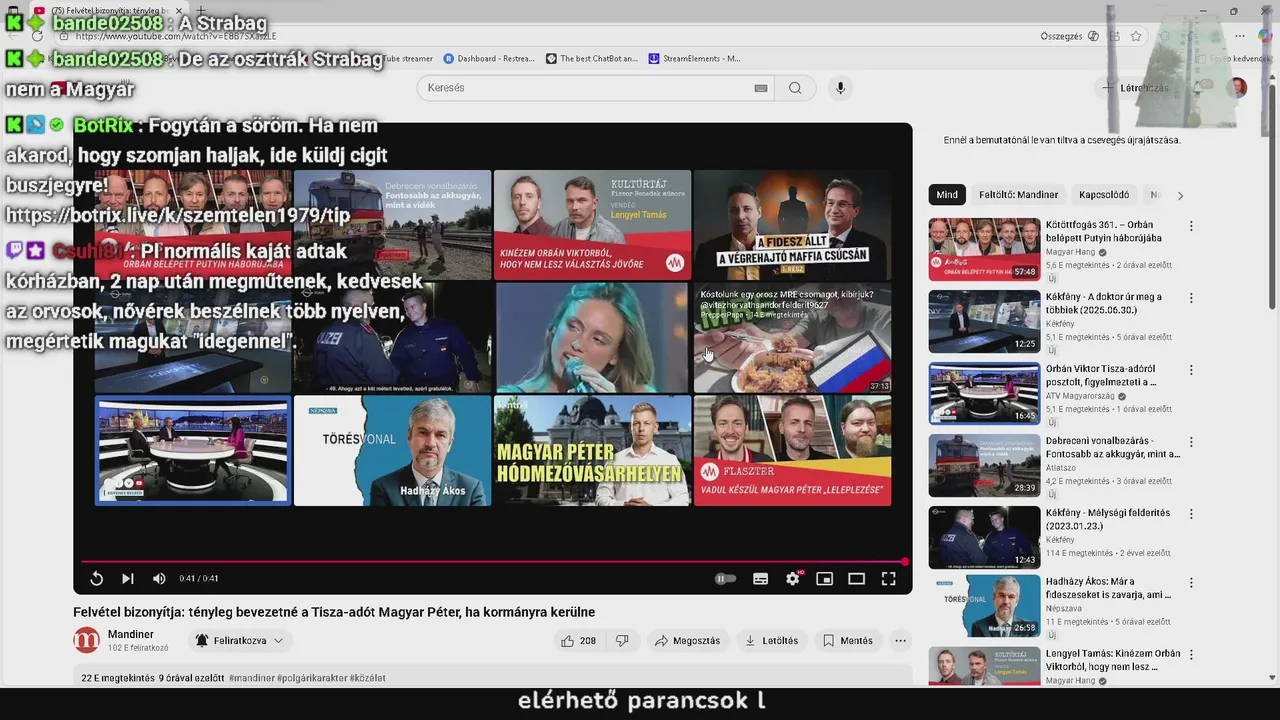The image size is (1280, 720).
Task: Skip to next video in player
Action: coord(128,578)
